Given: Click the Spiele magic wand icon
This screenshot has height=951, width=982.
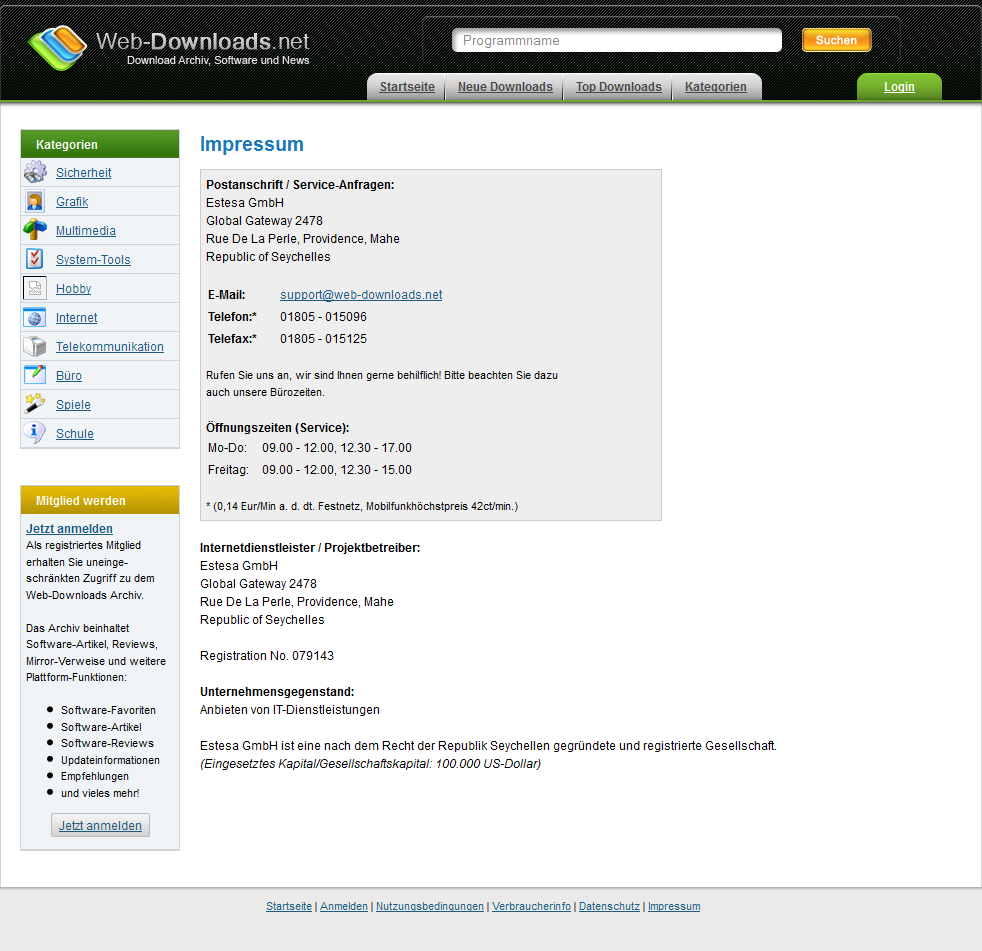Looking at the screenshot, I should click(x=35, y=404).
